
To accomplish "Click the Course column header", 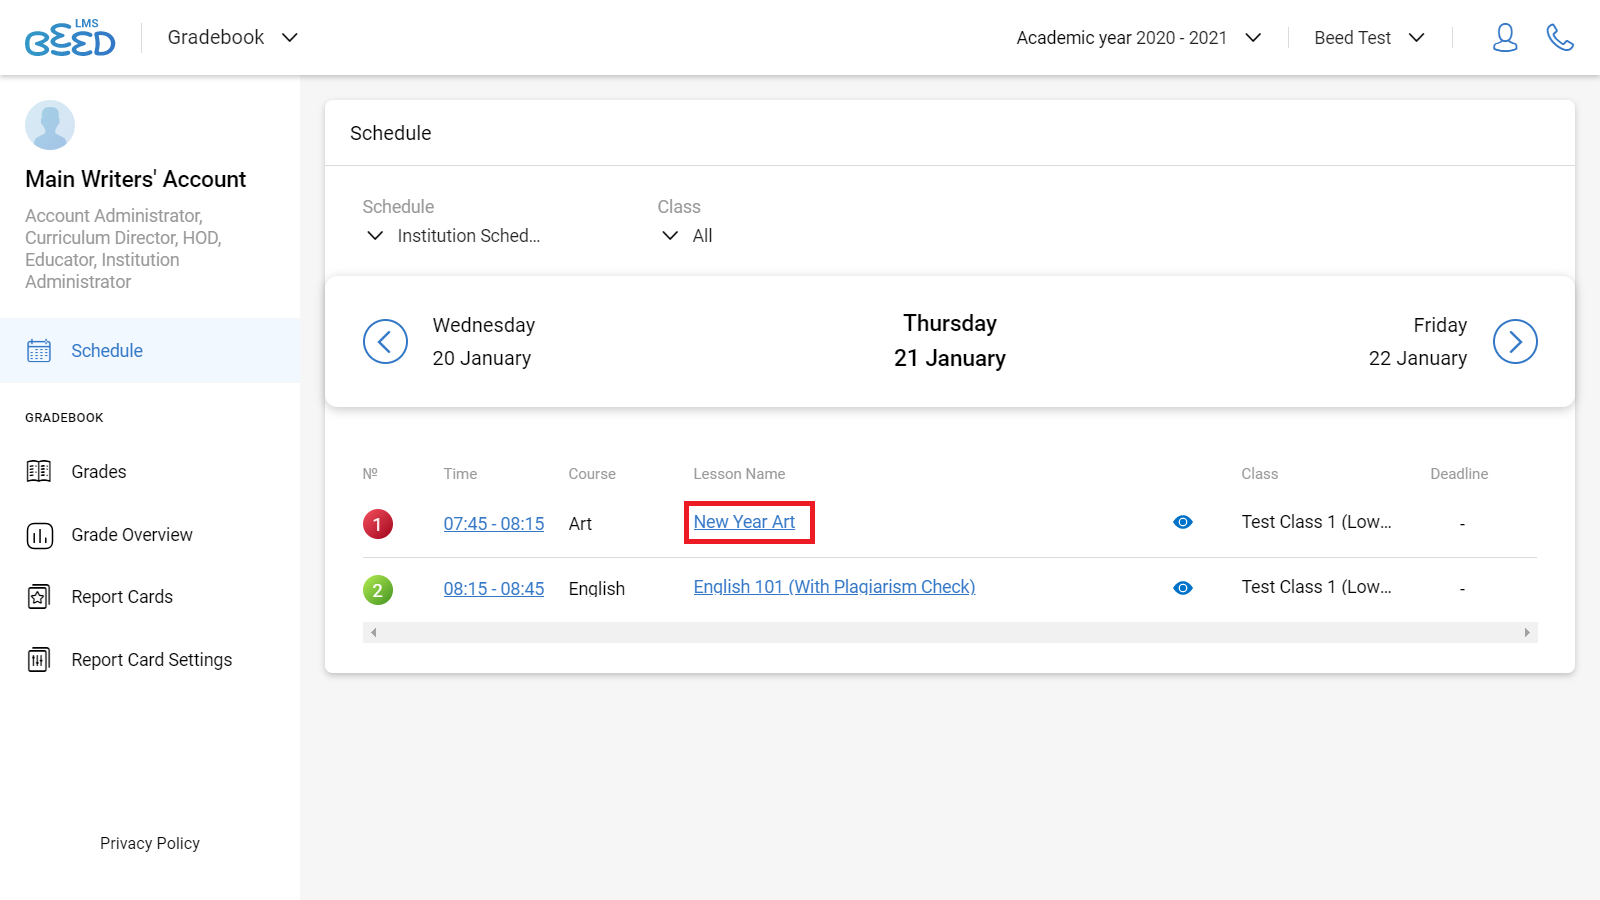I will 592,474.
